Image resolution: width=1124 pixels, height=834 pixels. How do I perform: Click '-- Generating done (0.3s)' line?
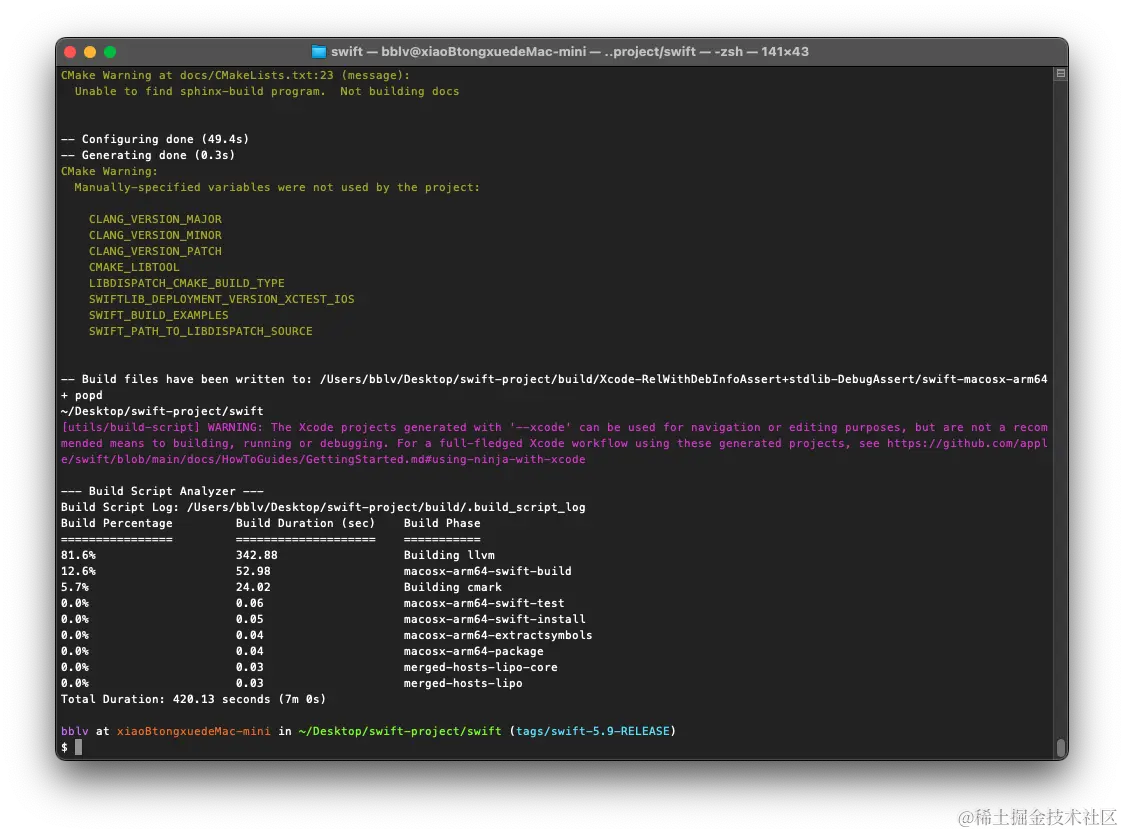[x=148, y=155]
